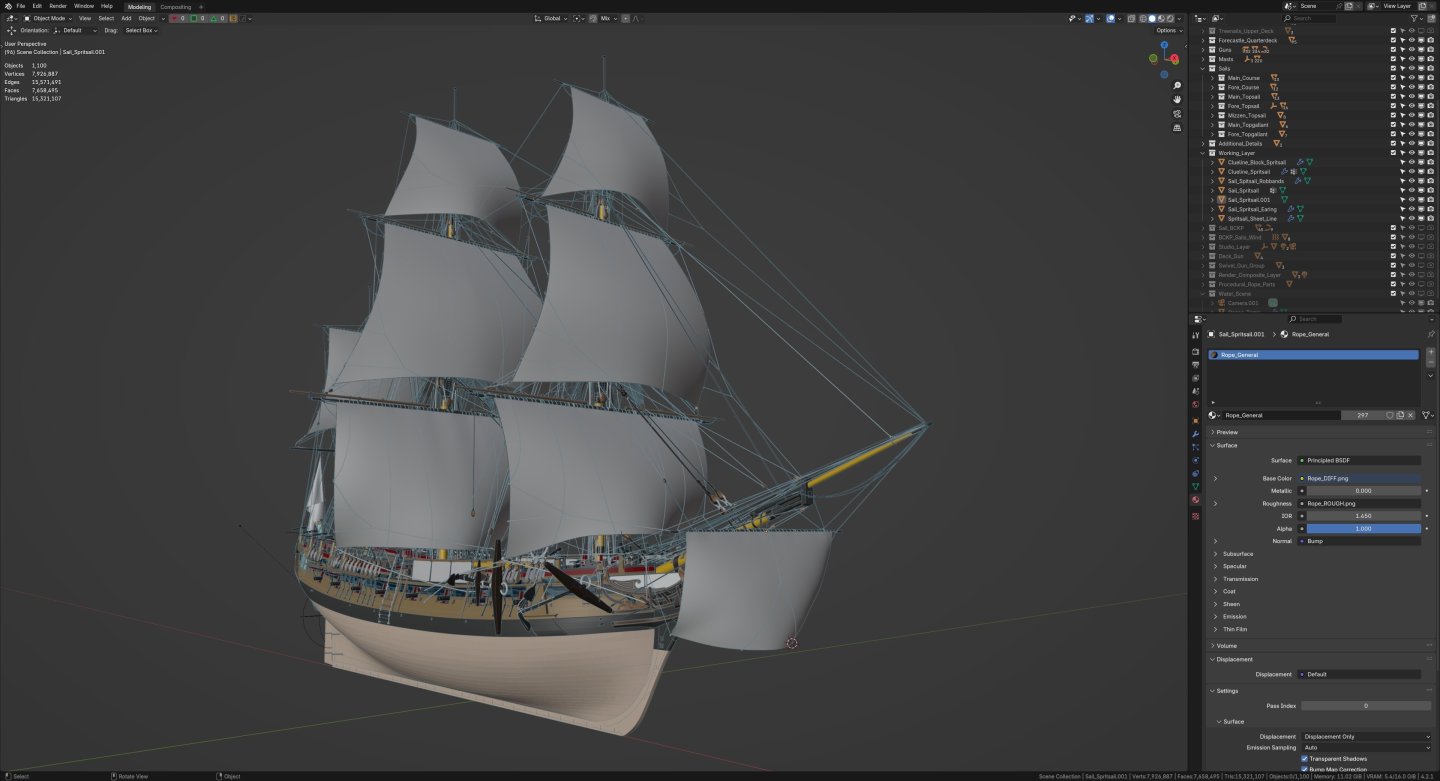Collapse the Working_Layer collection
1440x781 pixels.
[x=1203, y=153]
